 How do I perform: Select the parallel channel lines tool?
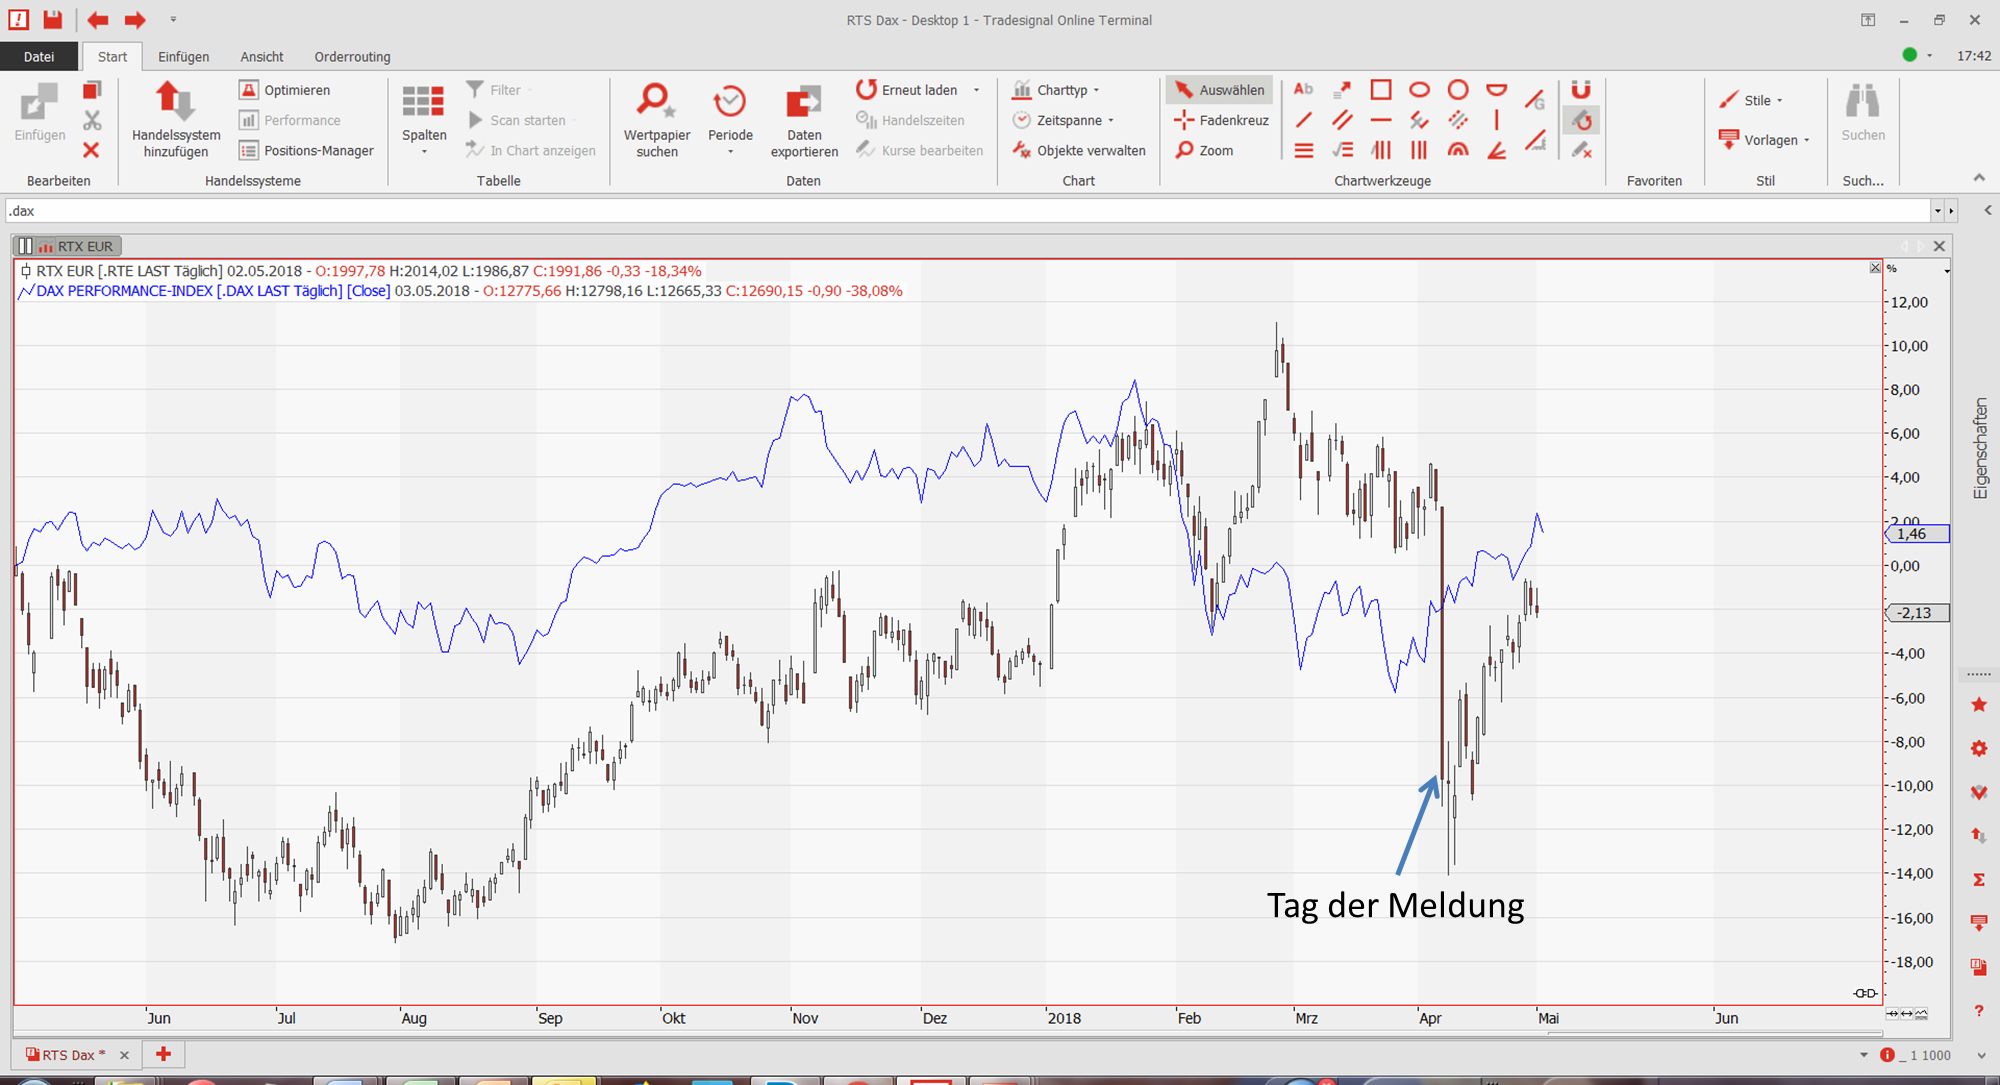tap(1342, 120)
